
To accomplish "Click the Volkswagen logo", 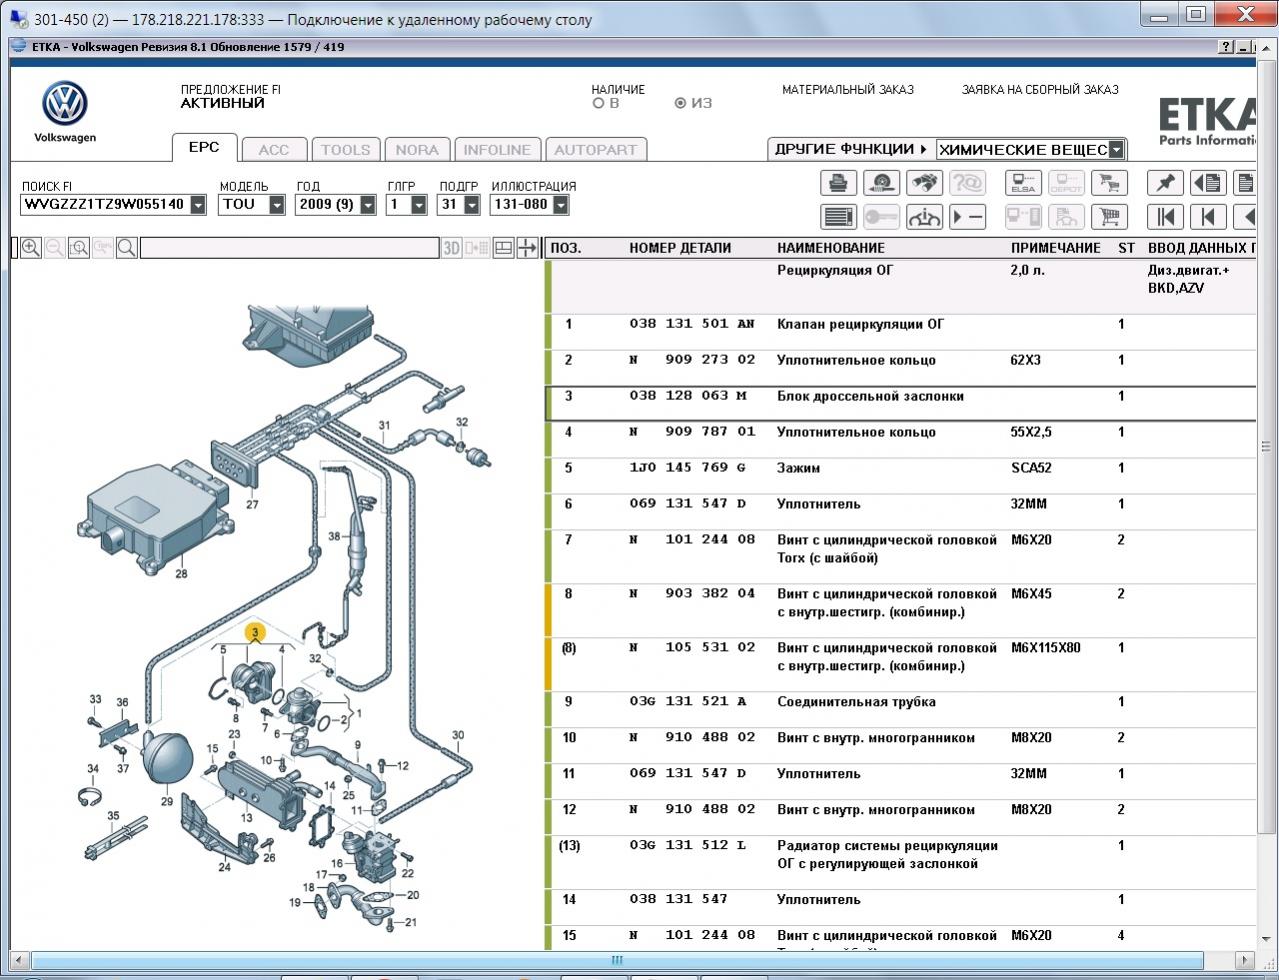I will point(65,104).
